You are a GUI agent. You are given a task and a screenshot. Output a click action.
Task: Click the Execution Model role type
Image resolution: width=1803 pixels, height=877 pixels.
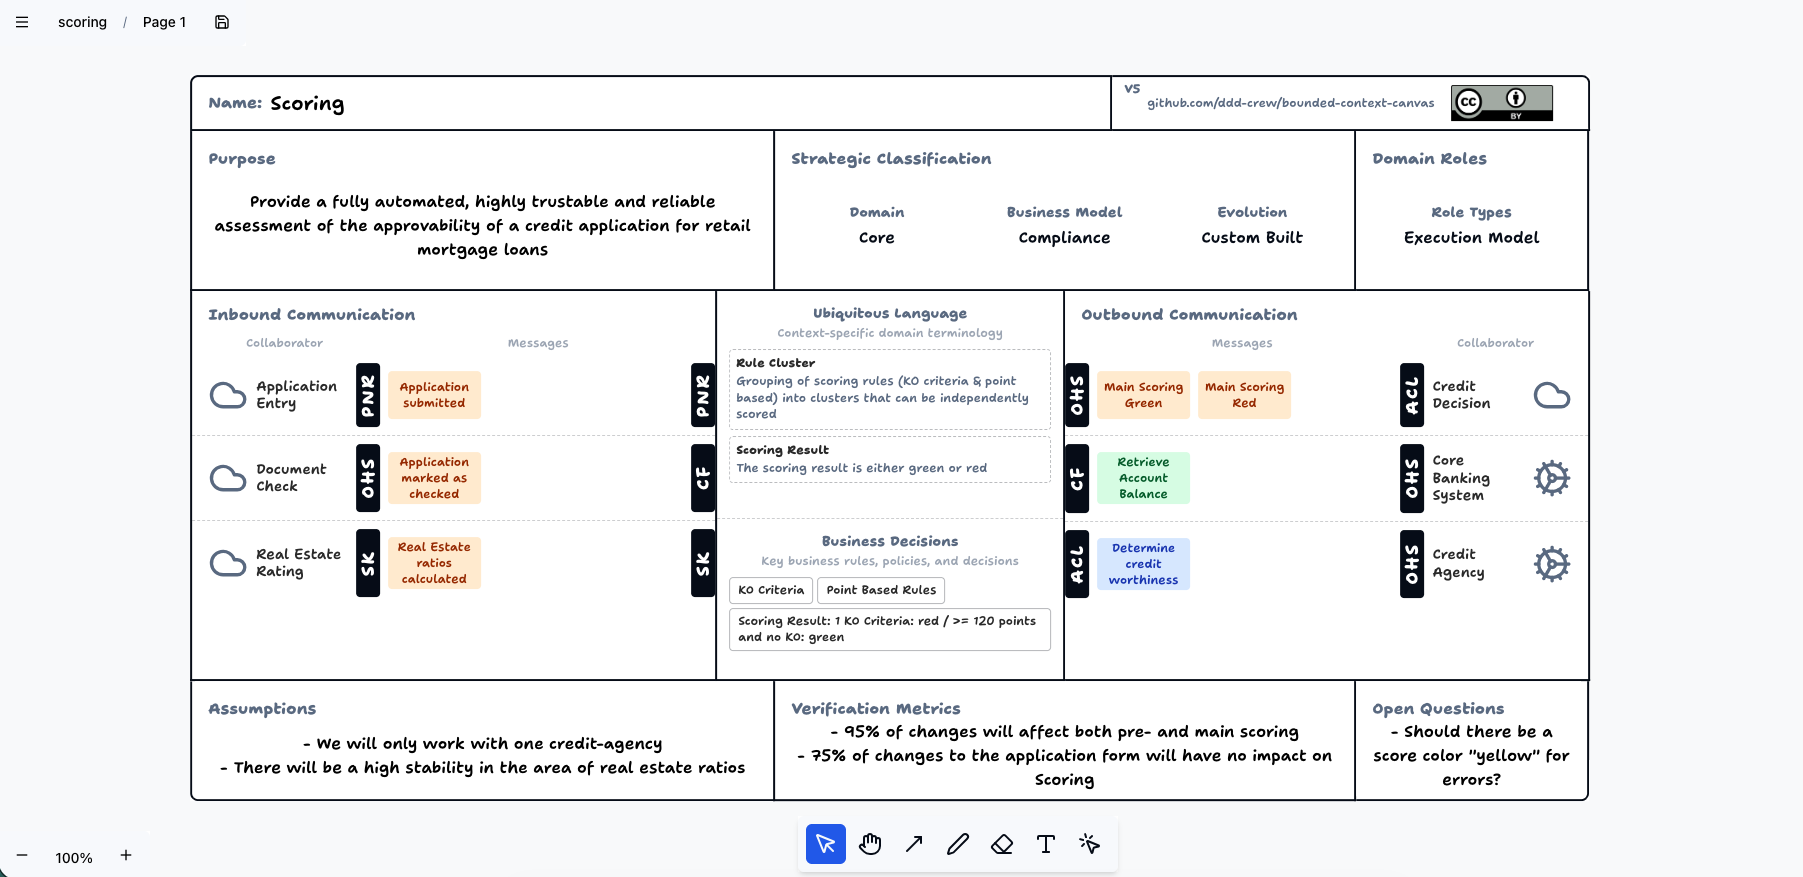1471,238
